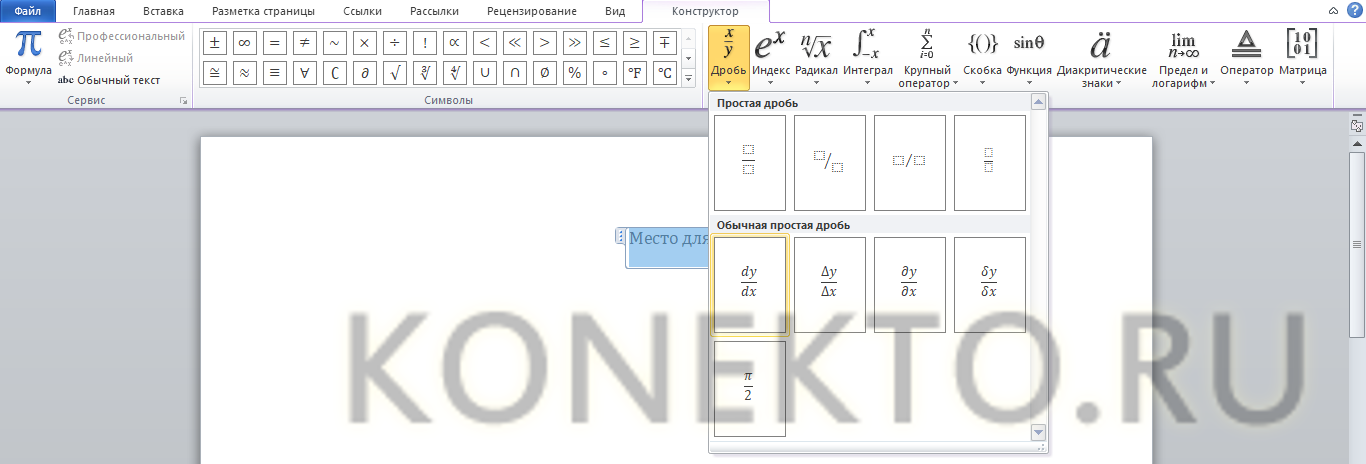
Task: Open the Матрица dropdown gallery
Action: [x=1302, y=57]
